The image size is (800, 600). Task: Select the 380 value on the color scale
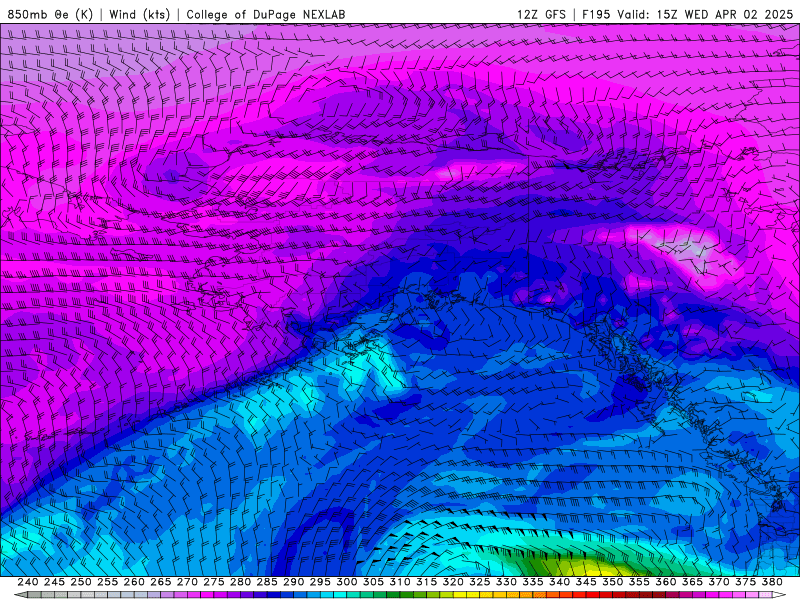(x=772, y=582)
